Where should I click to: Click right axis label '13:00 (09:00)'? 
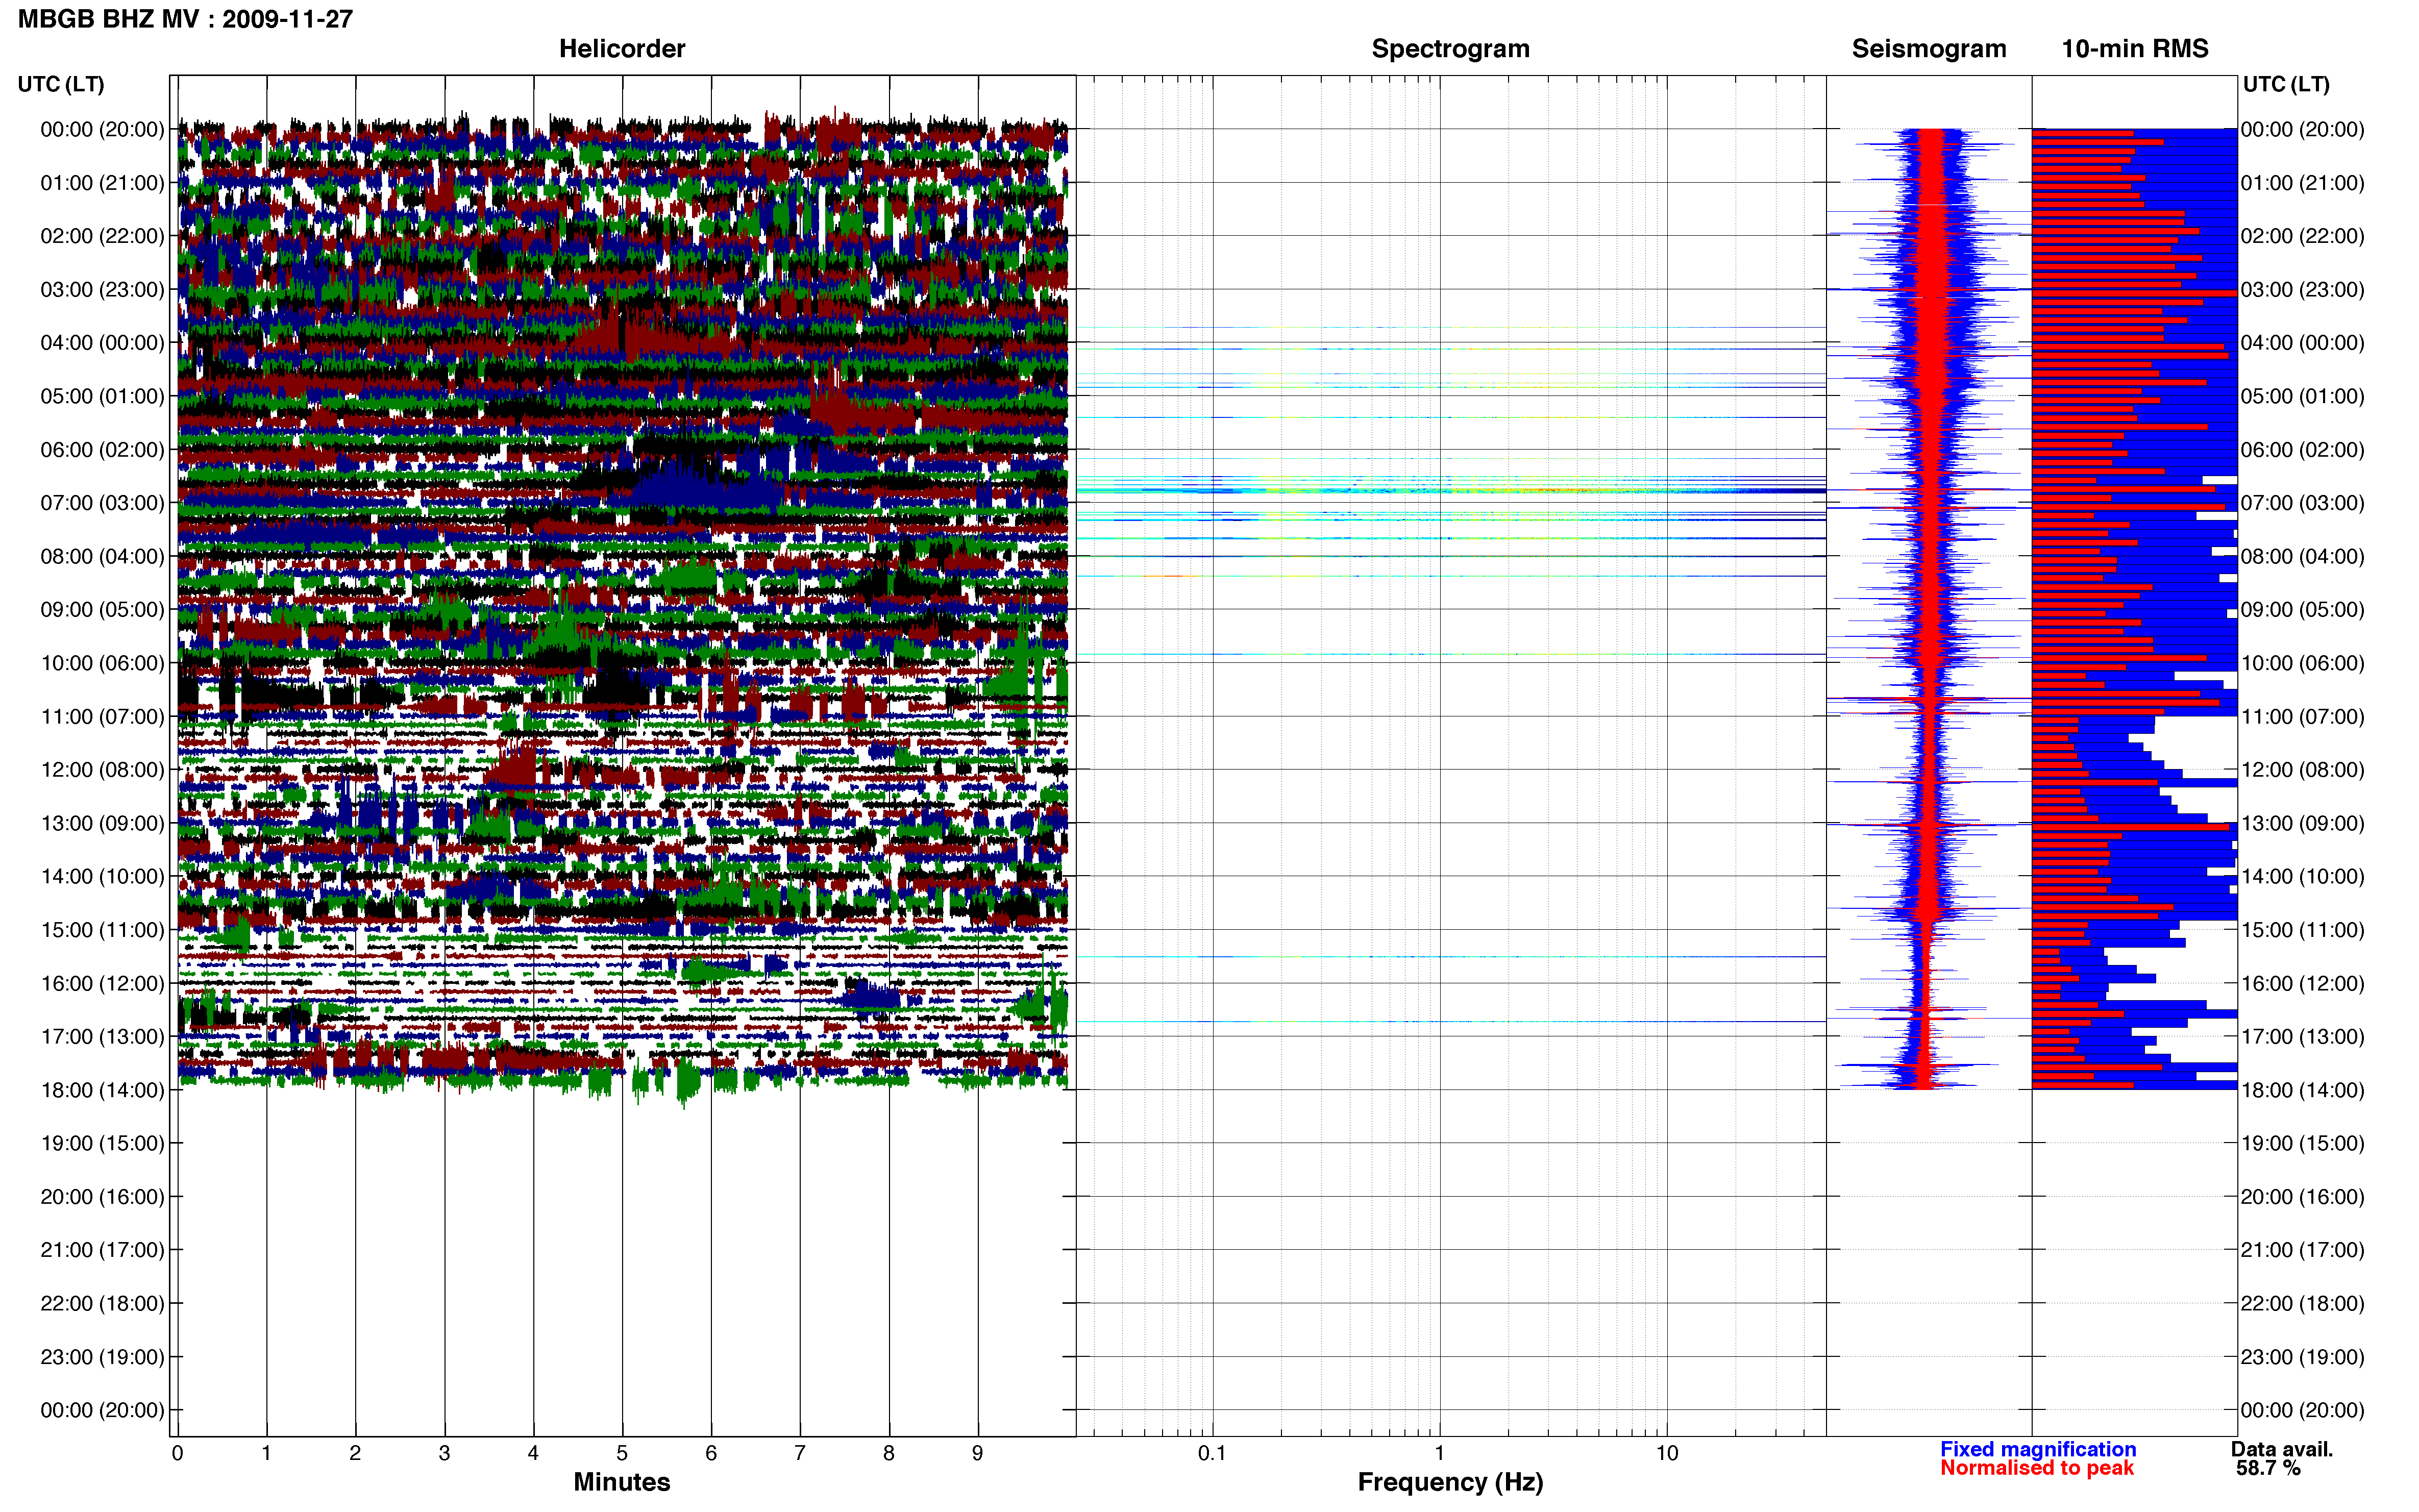2302,823
